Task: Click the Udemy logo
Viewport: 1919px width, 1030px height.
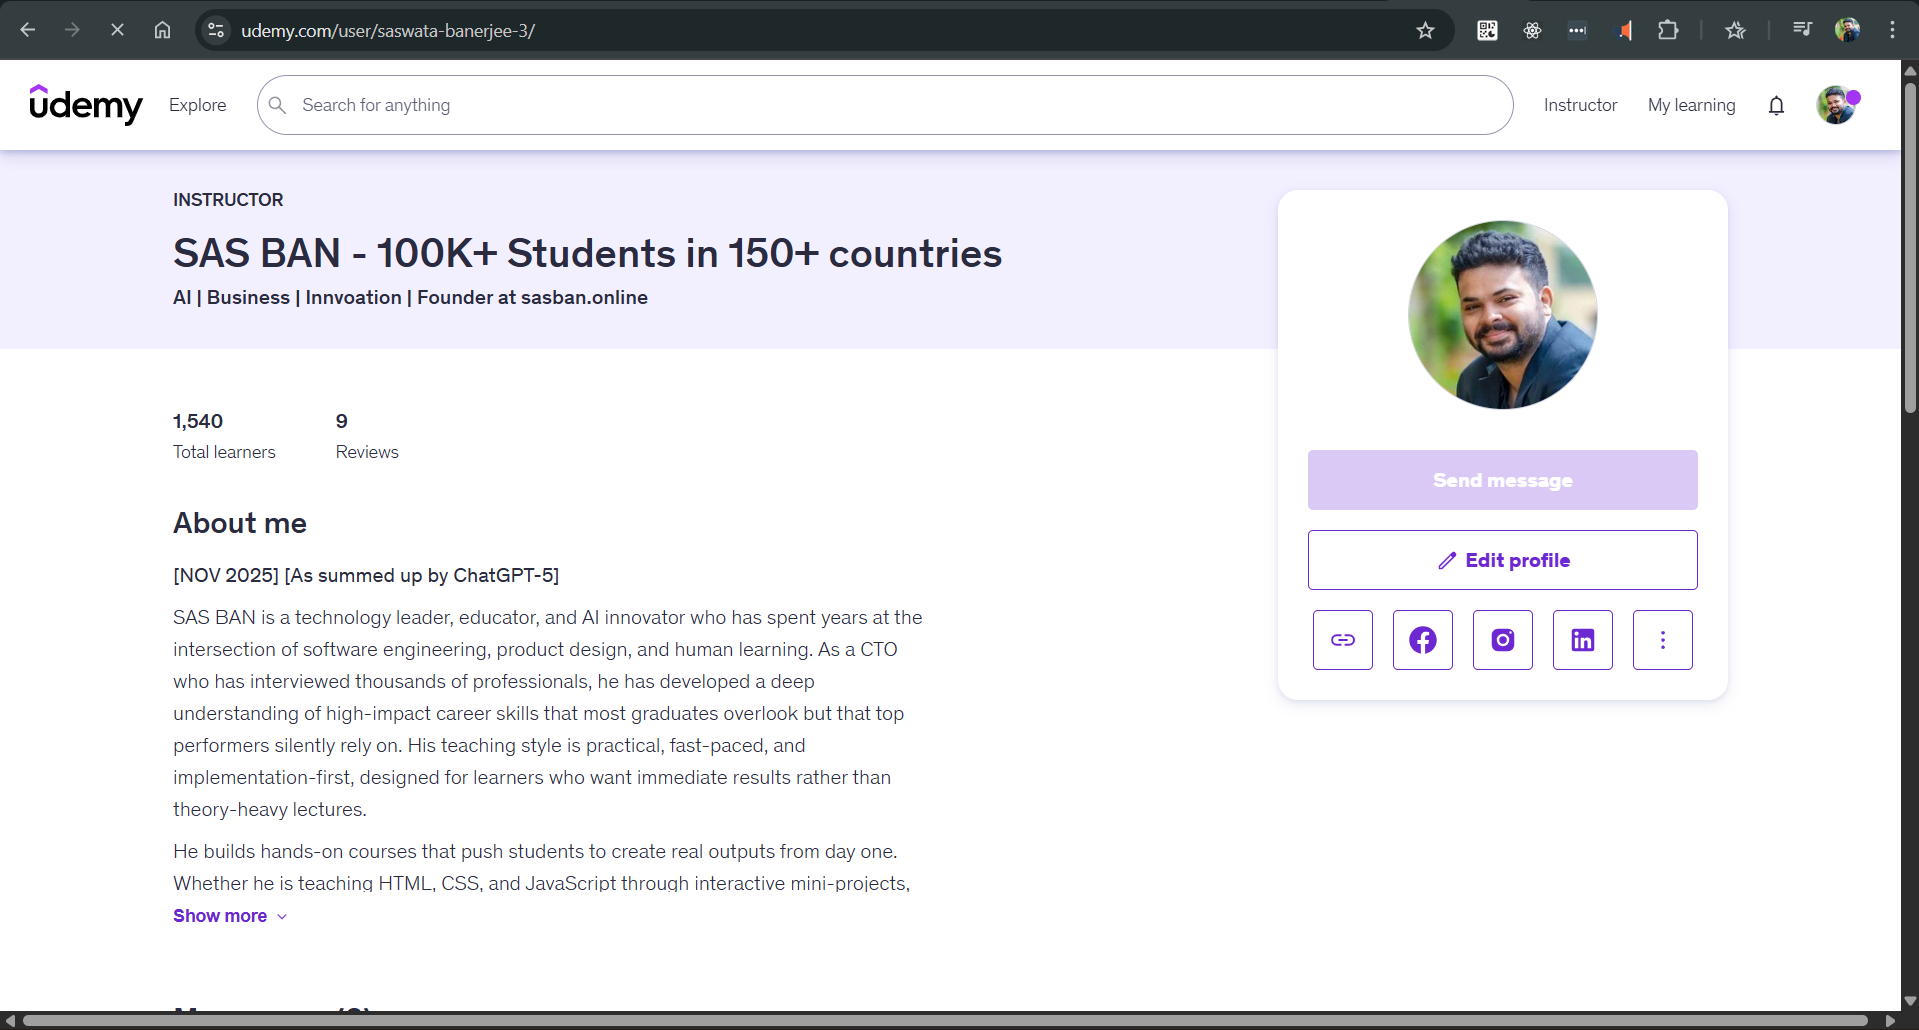Action: point(86,104)
